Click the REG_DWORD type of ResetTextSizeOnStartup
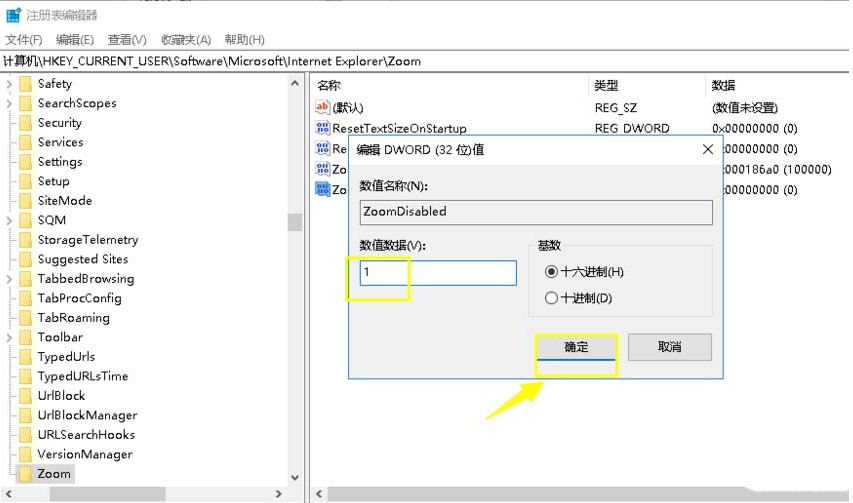 tap(632, 128)
